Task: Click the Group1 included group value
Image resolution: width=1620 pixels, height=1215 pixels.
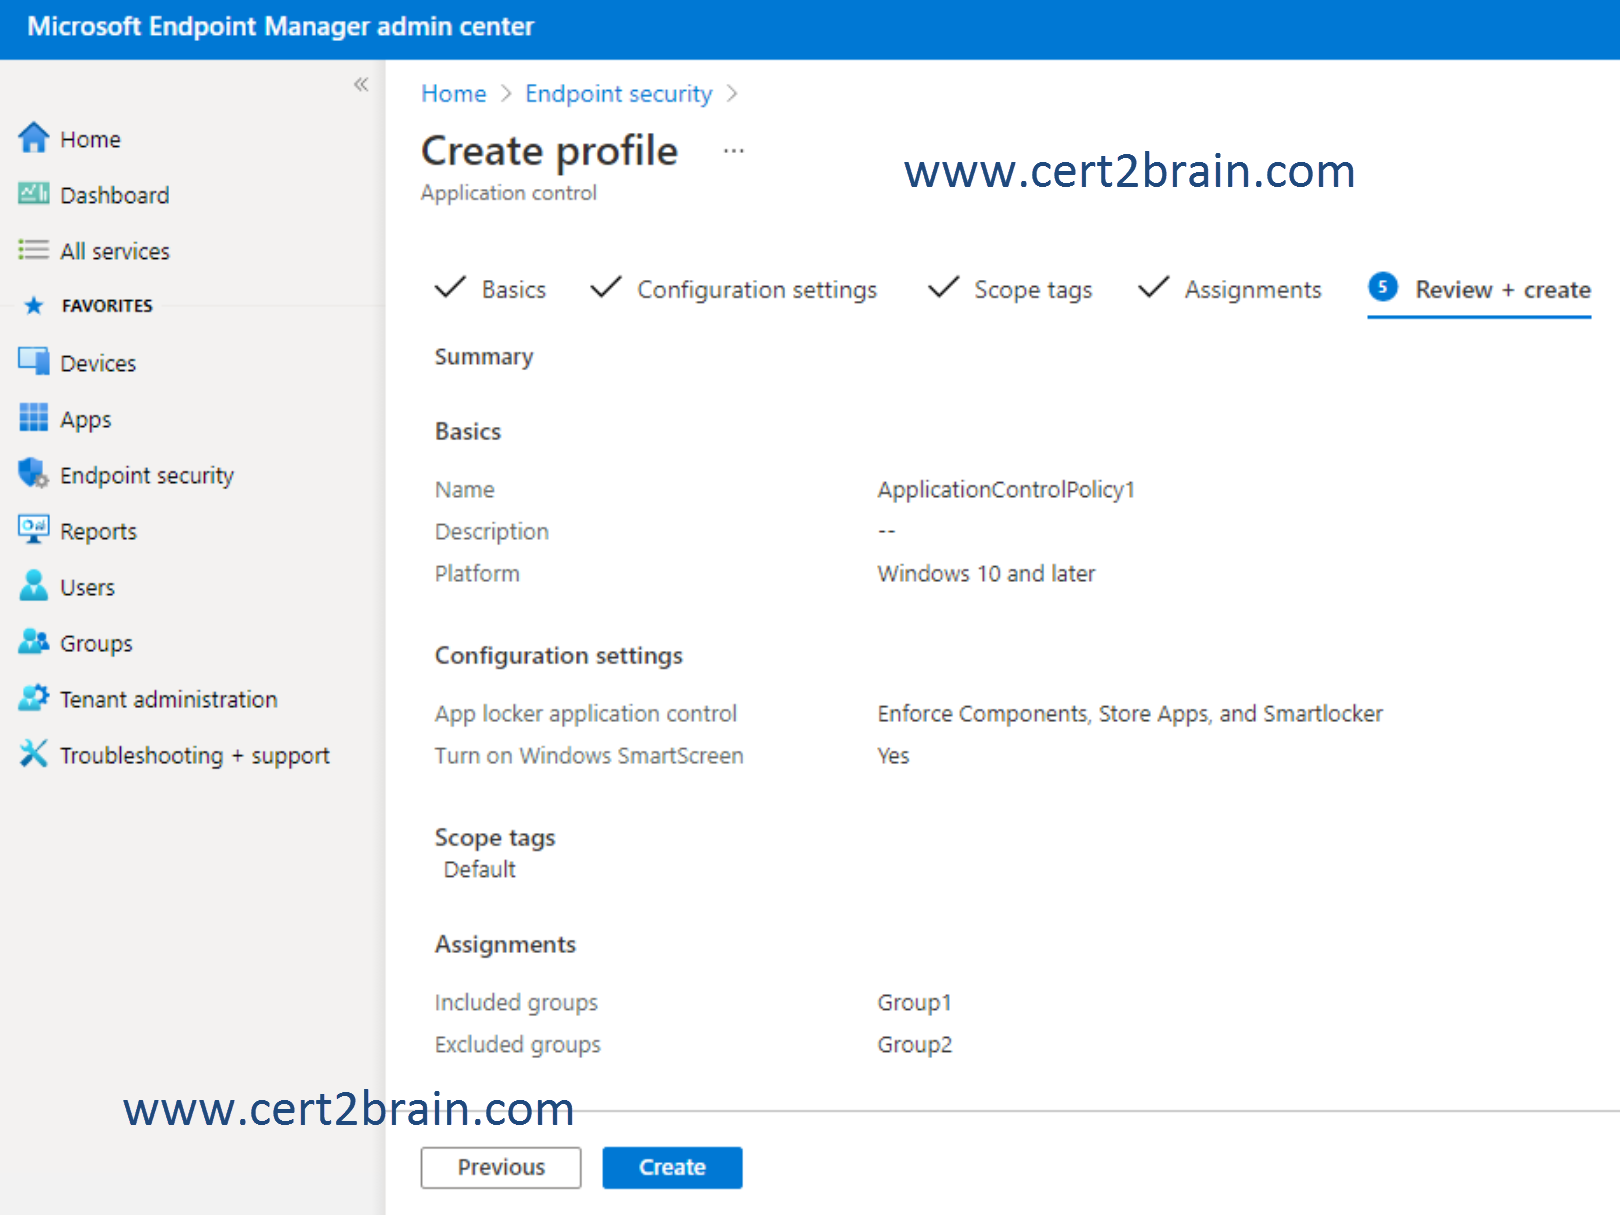Action: tap(915, 1003)
